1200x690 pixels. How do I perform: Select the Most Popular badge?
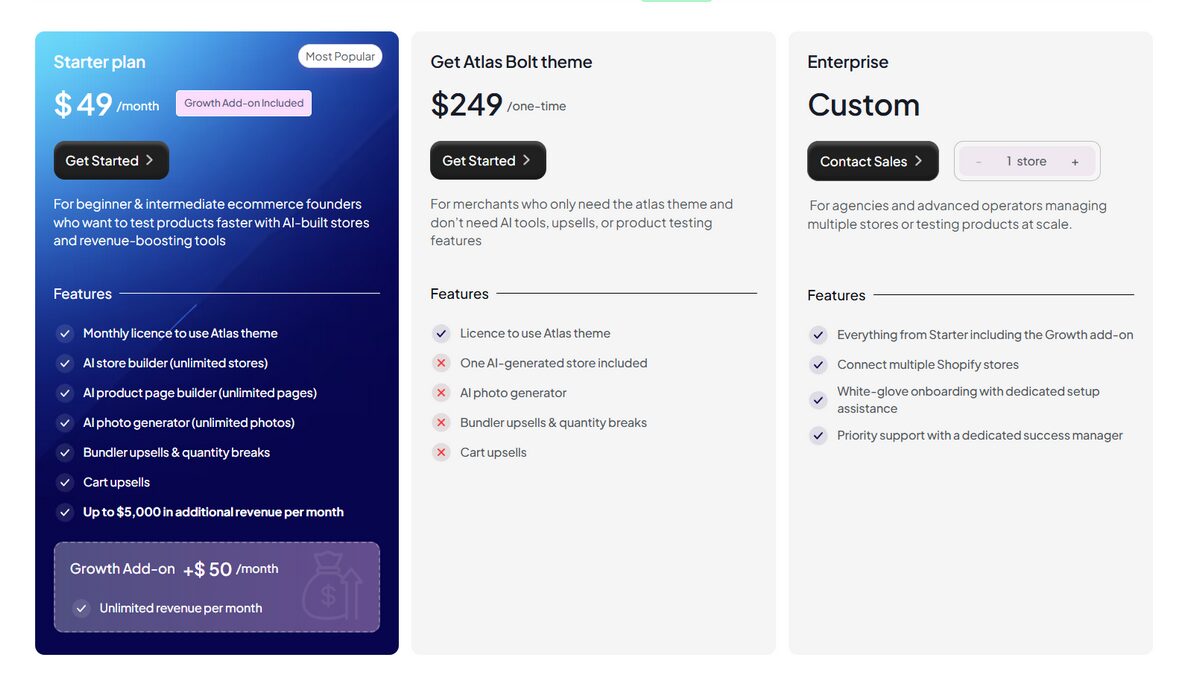pos(340,56)
